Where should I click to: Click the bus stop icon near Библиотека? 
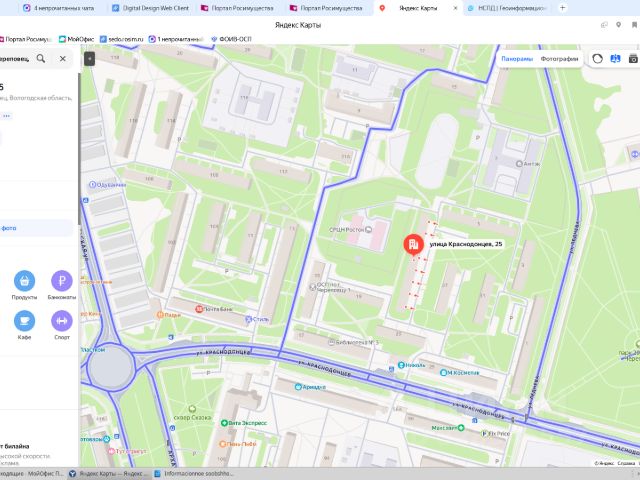[x=392, y=369]
